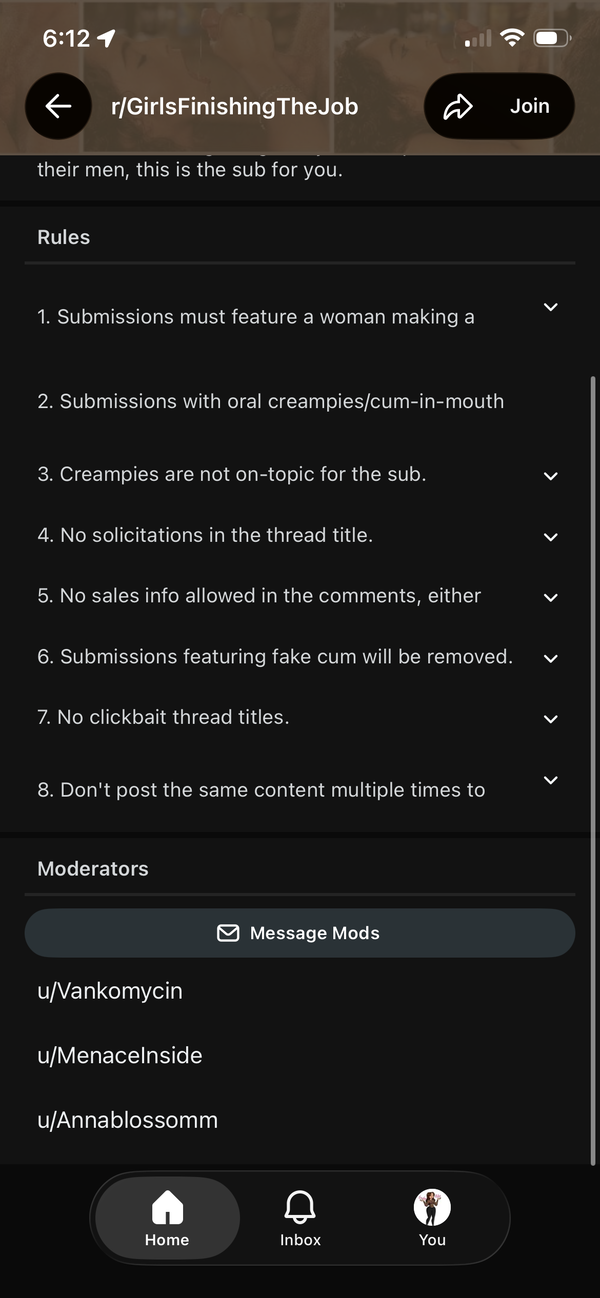This screenshot has height=1298, width=600.
Task: Tap the Inbox bell icon
Action: pos(300,1207)
